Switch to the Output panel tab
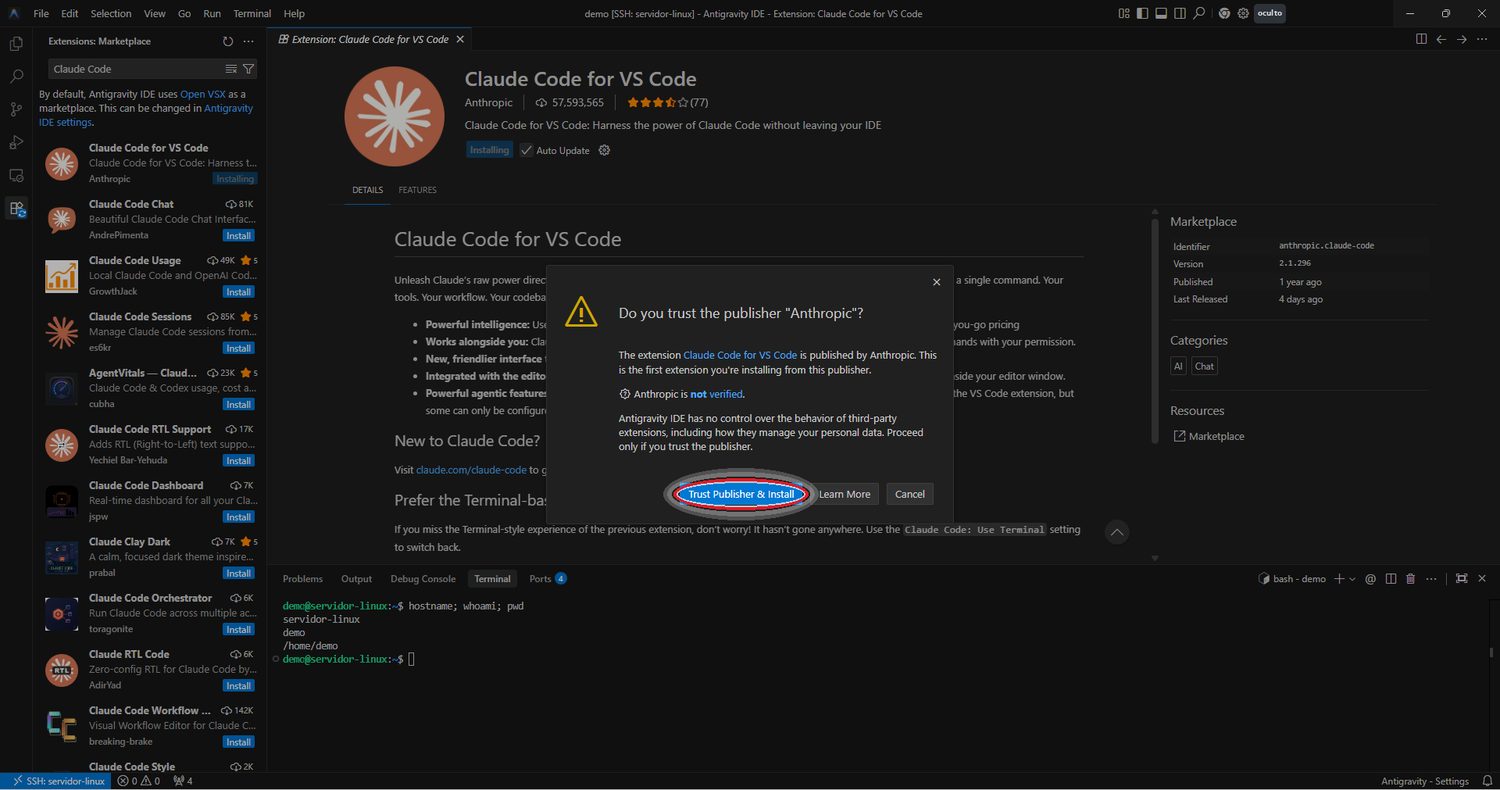Screen dimensions: 1500x790 tap(356, 579)
